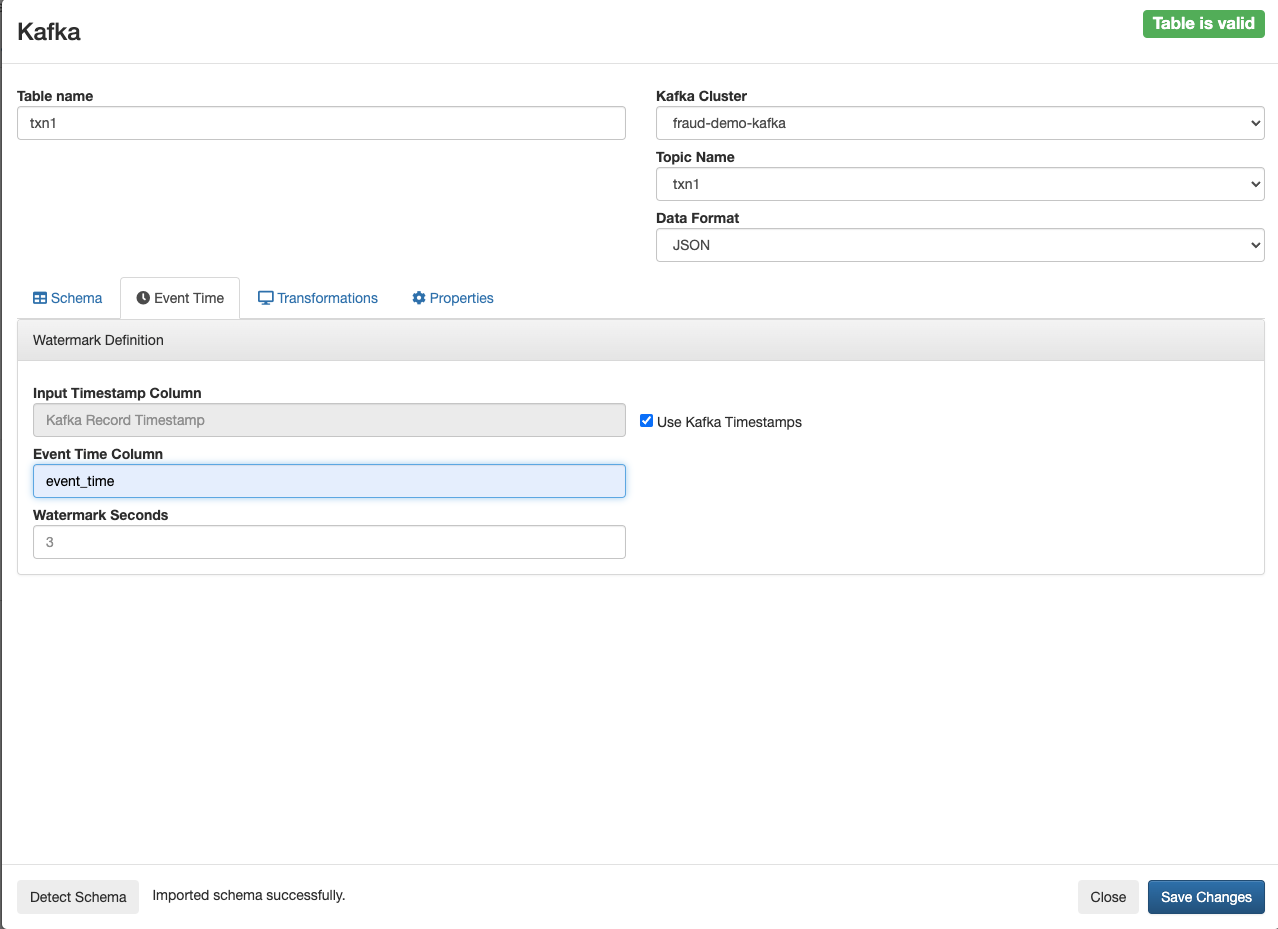The width and height of the screenshot is (1278, 929).
Task: Open the Topic Name dropdown
Action: pos(960,184)
